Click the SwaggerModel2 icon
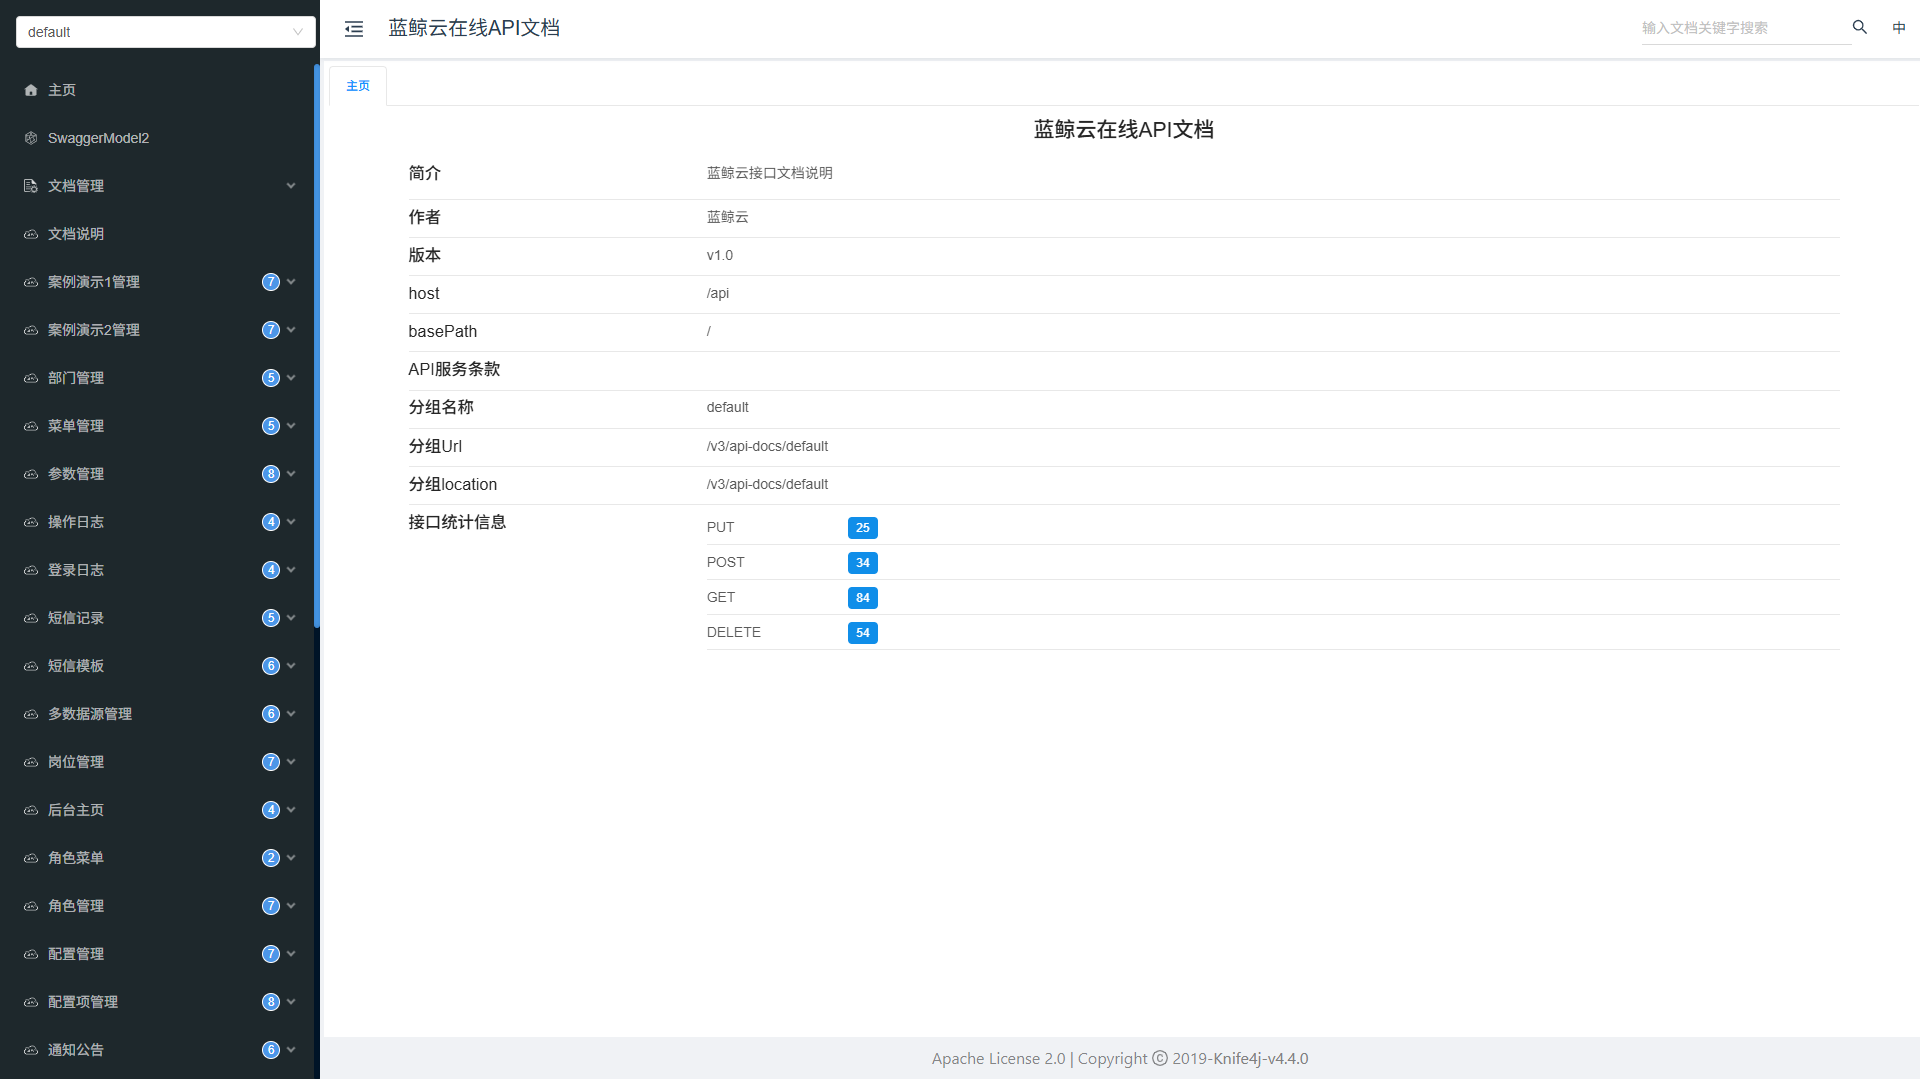This screenshot has height=1079, width=1920. tap(31, 138)
